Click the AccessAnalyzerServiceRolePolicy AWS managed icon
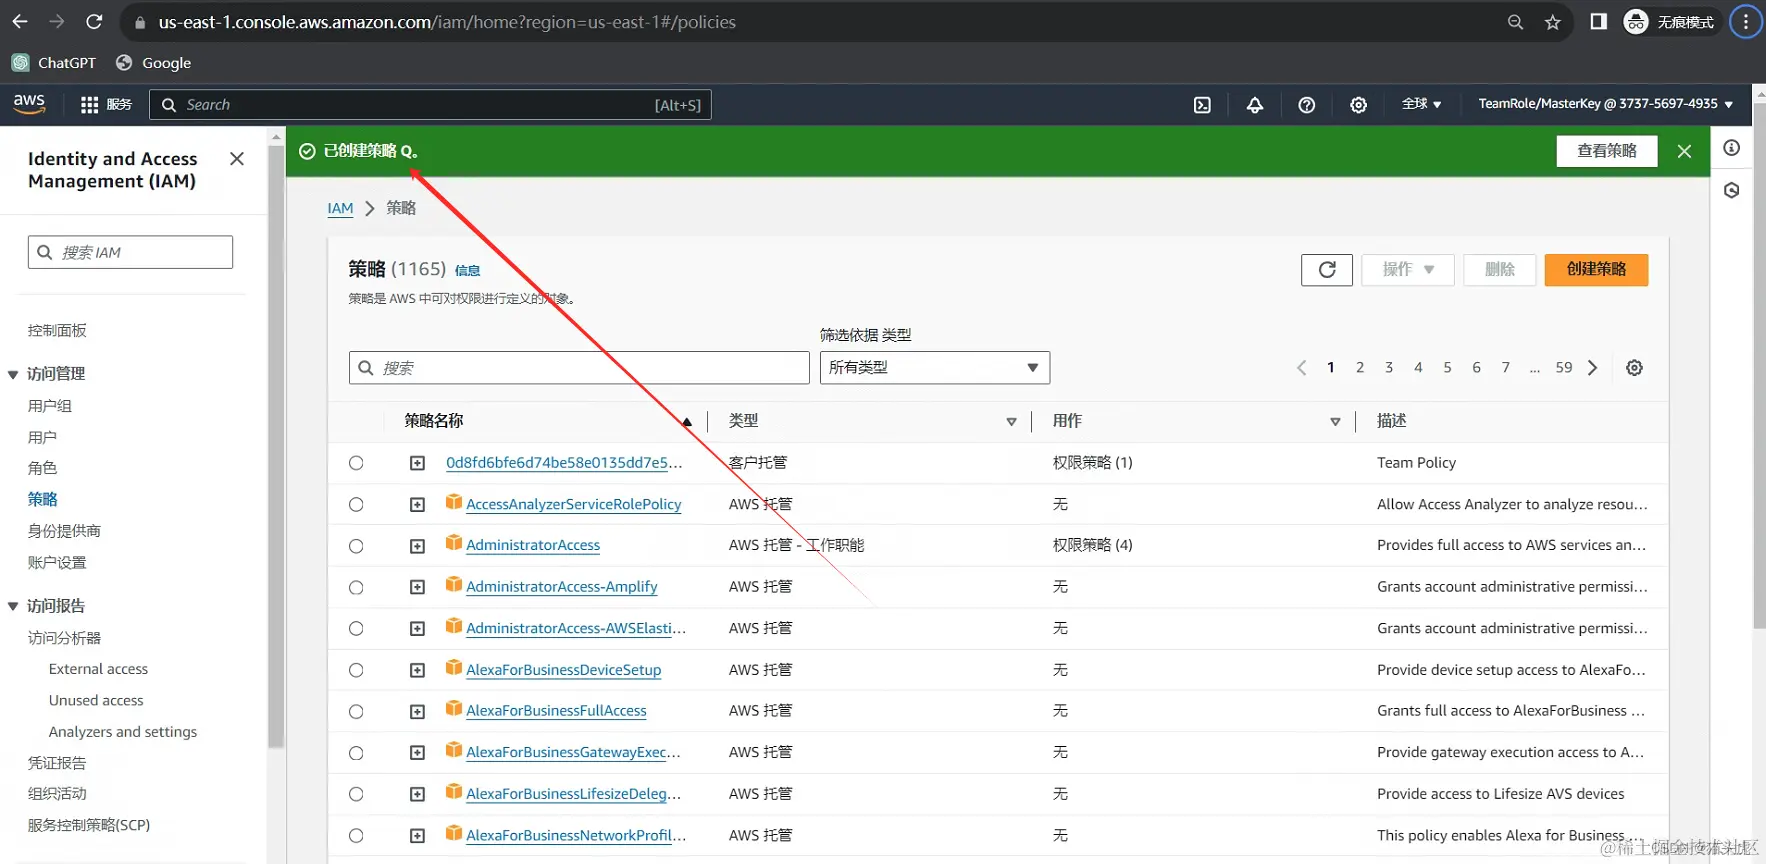The image size is (1766, 864). pos(454,502)
